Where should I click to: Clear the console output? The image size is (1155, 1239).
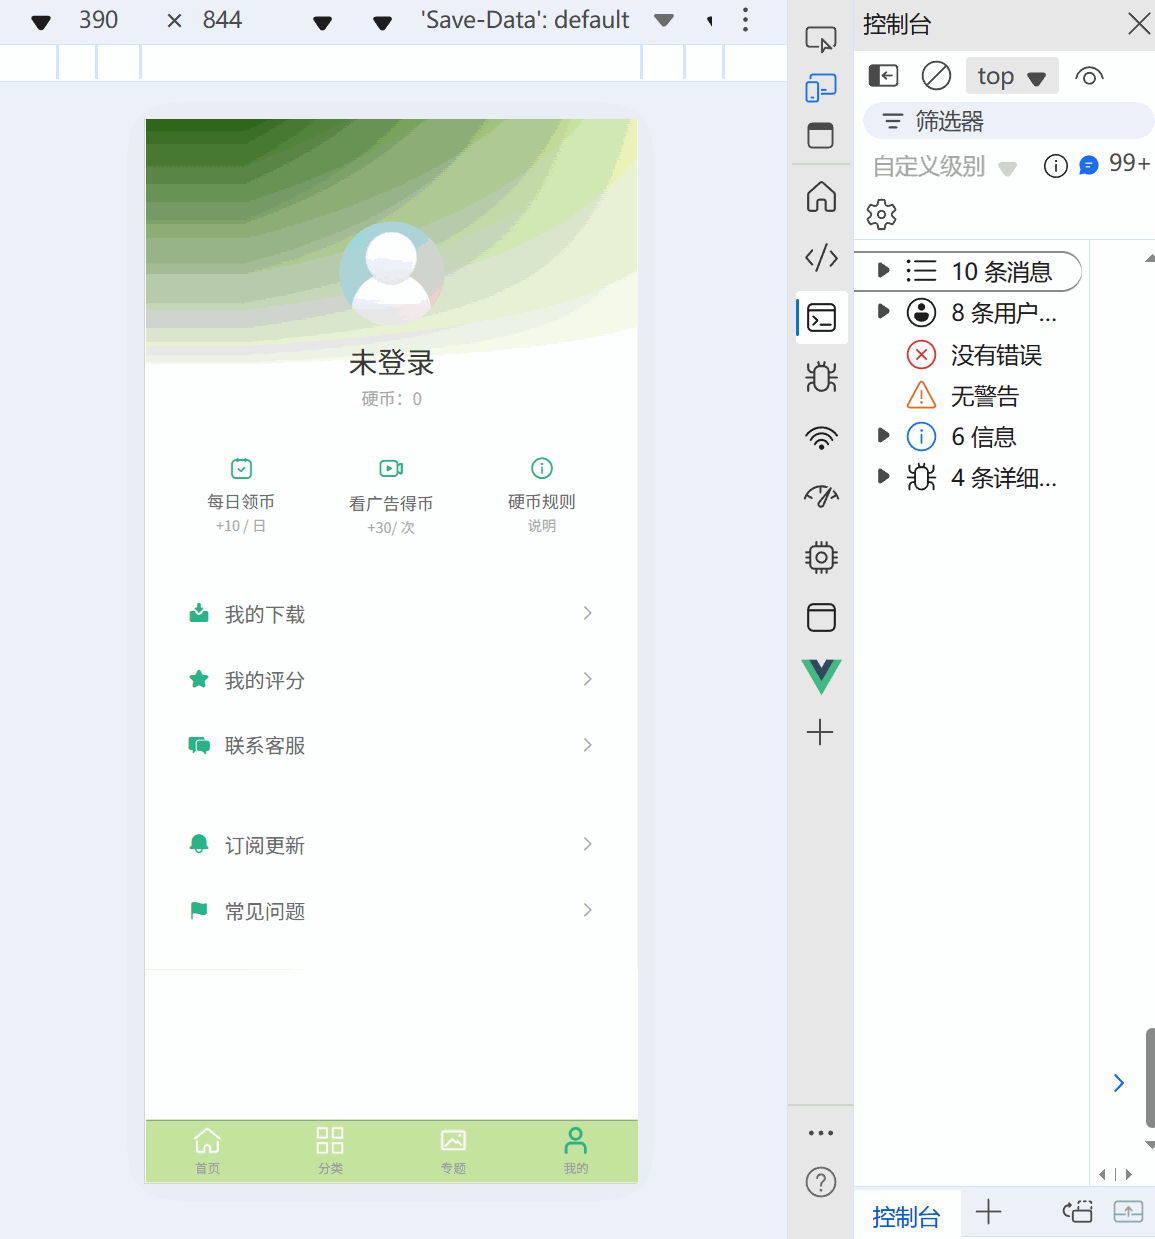[936, 76]
